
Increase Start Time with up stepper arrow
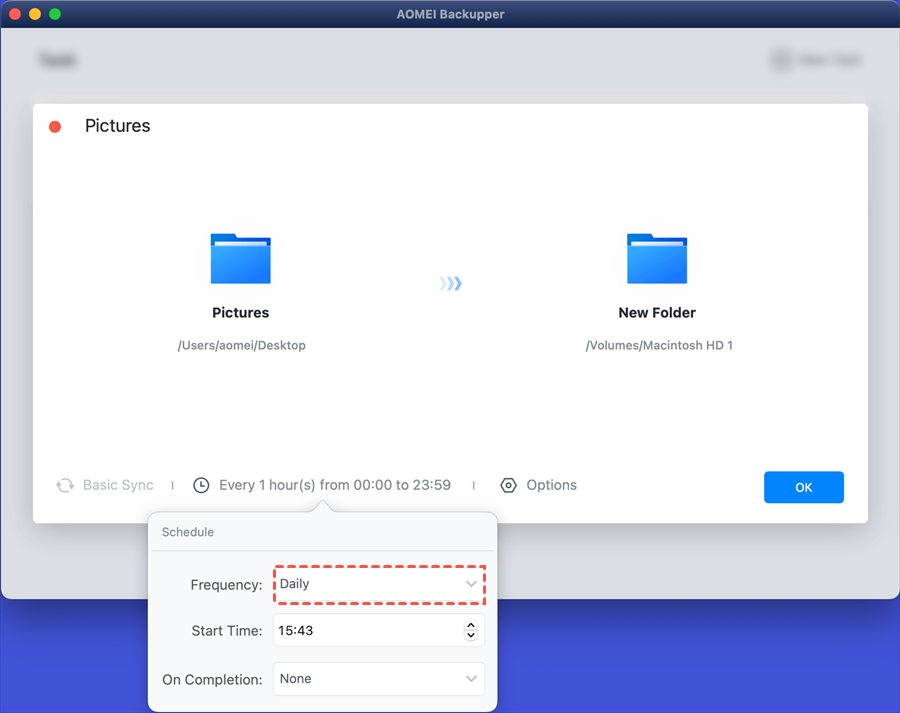471,625
